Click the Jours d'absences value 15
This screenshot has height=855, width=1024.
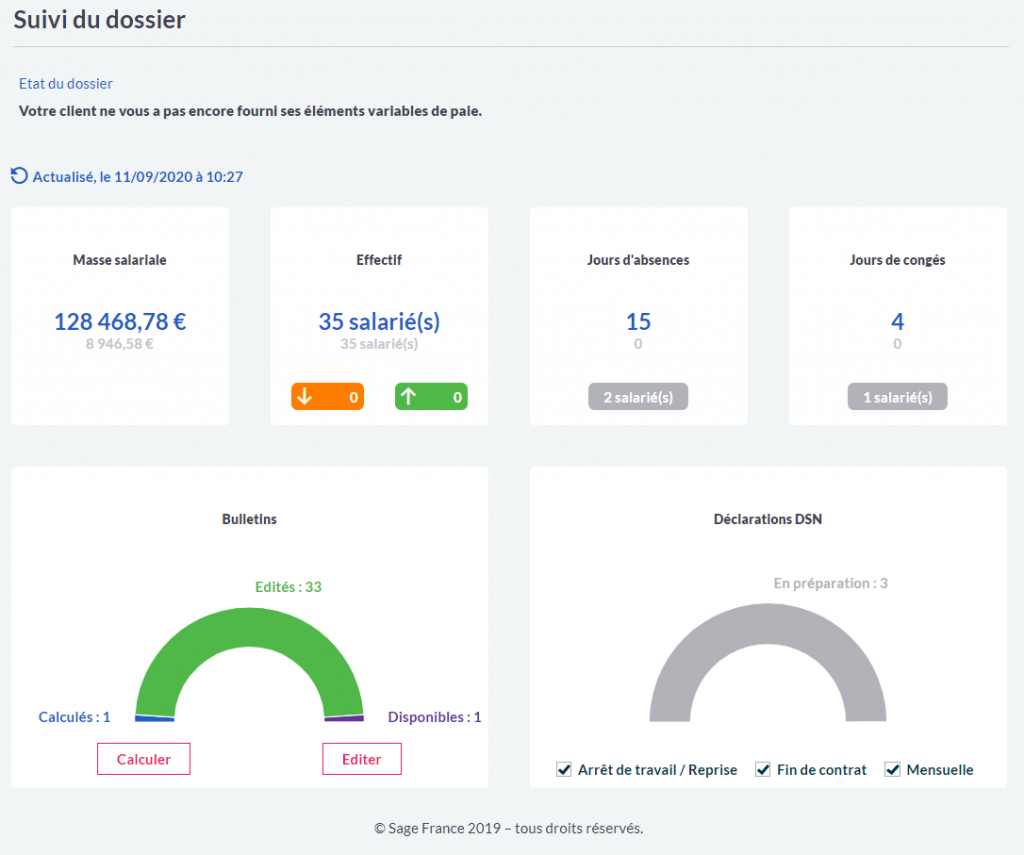click(638, 321)
